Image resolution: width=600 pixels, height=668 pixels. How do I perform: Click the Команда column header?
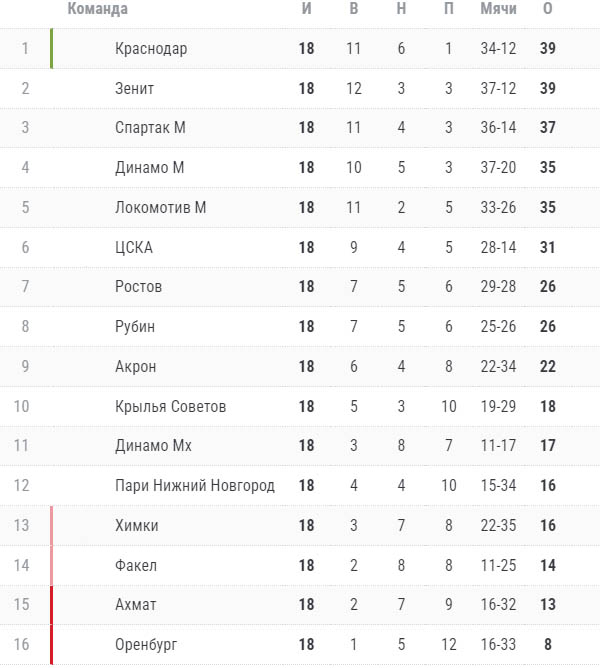[x=97, y=10]
